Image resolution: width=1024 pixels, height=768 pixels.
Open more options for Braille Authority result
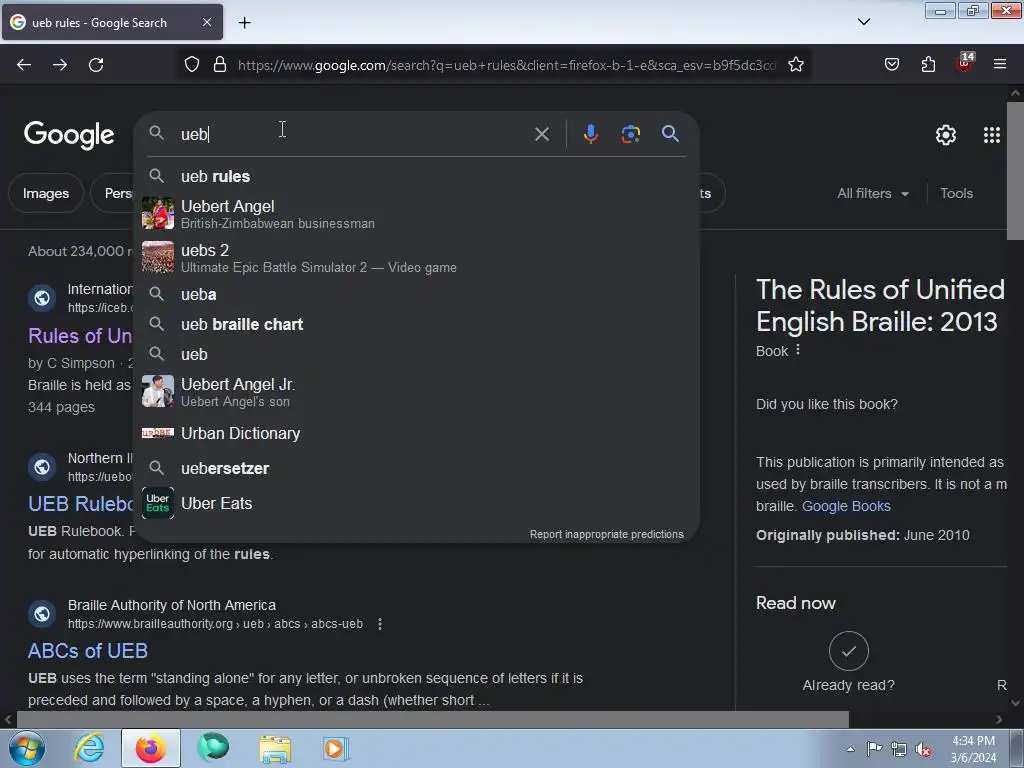coord(379,624)
